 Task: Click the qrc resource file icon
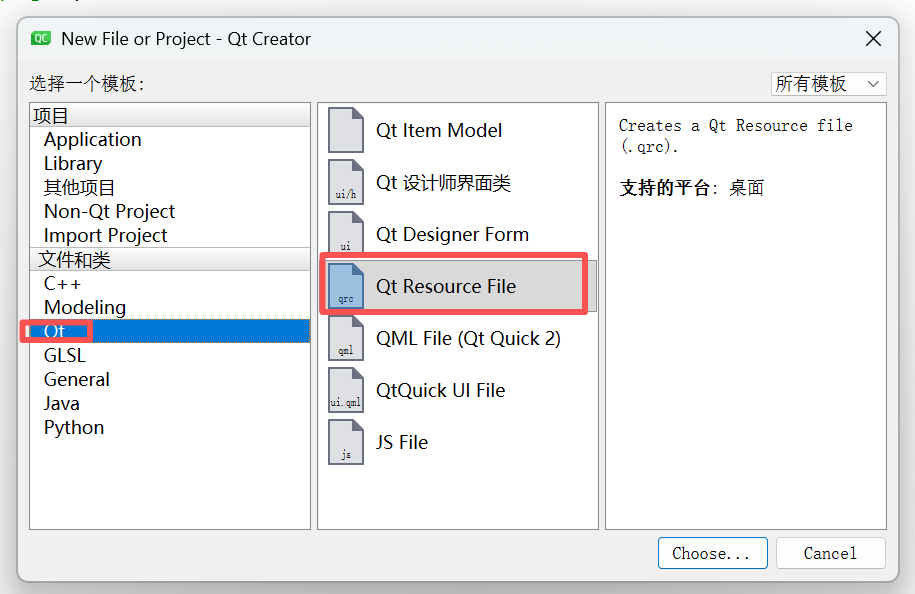pos(345,286)
